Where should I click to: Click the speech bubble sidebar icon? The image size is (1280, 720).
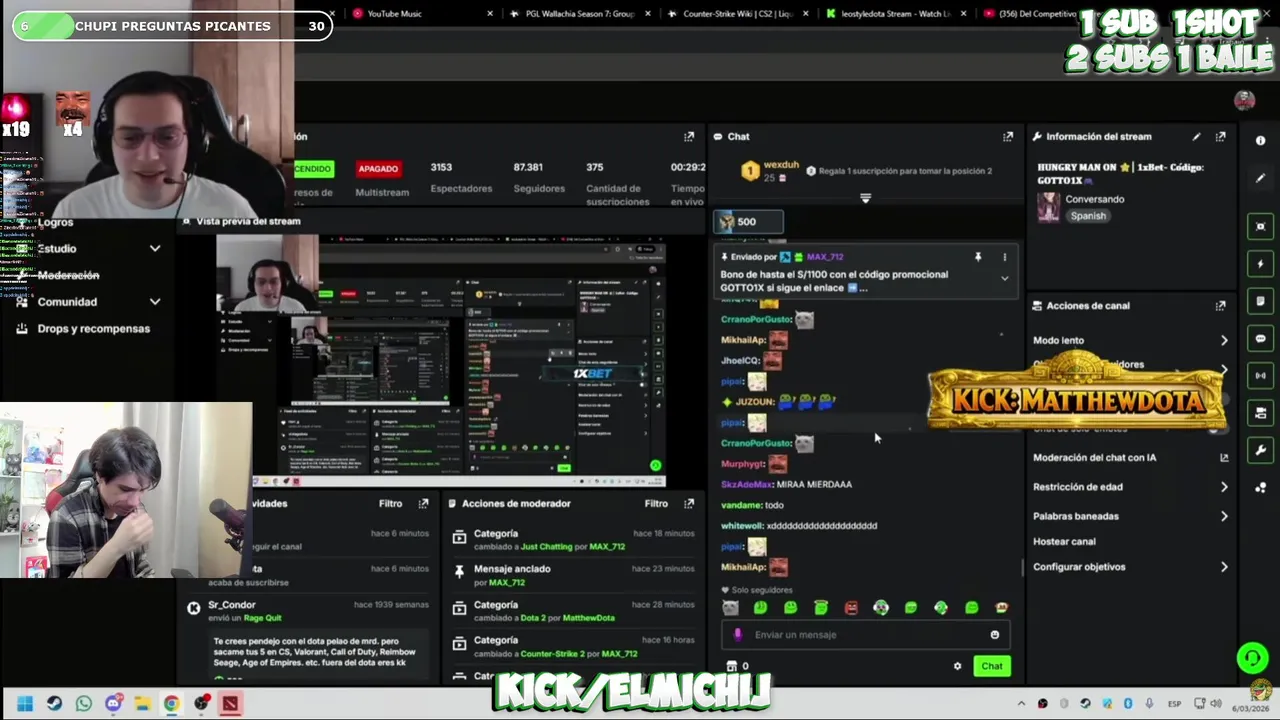click(x=1260, y=339)
